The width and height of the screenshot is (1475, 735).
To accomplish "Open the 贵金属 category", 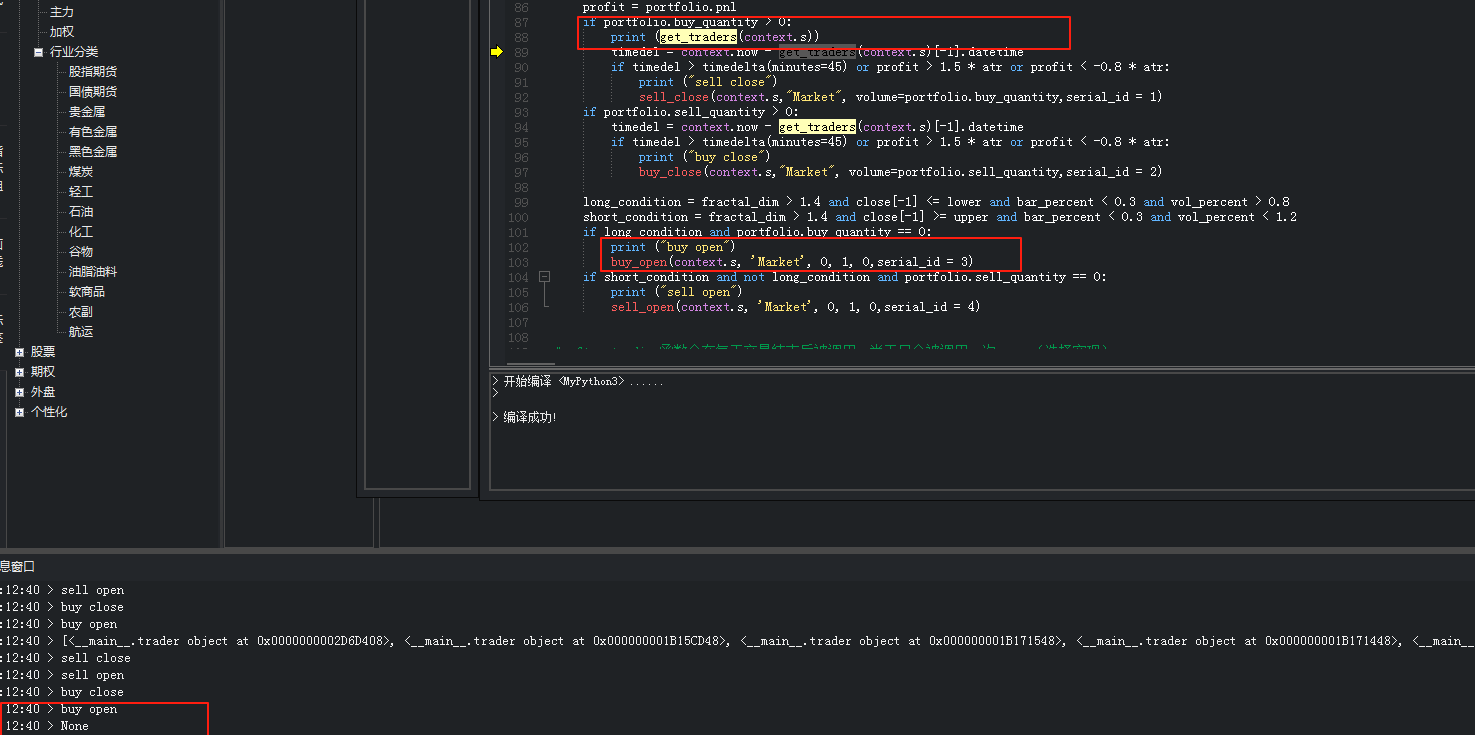I will point(87,112).
